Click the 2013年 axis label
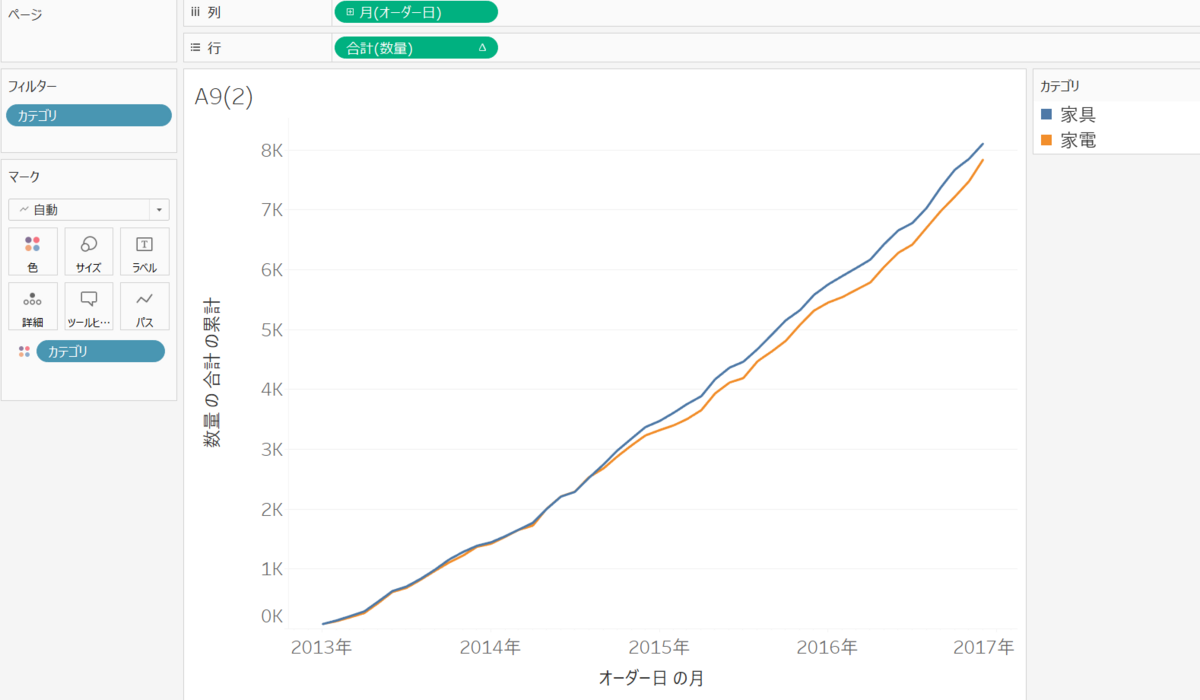This screenshot has width=1200, height=700. [x=321, y=647]
